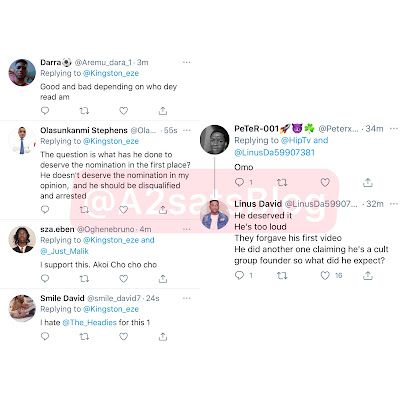This screenshot has width=400, height=400.
Task: Open more options on Linus David's tweet
Action: tap(394, 204)
